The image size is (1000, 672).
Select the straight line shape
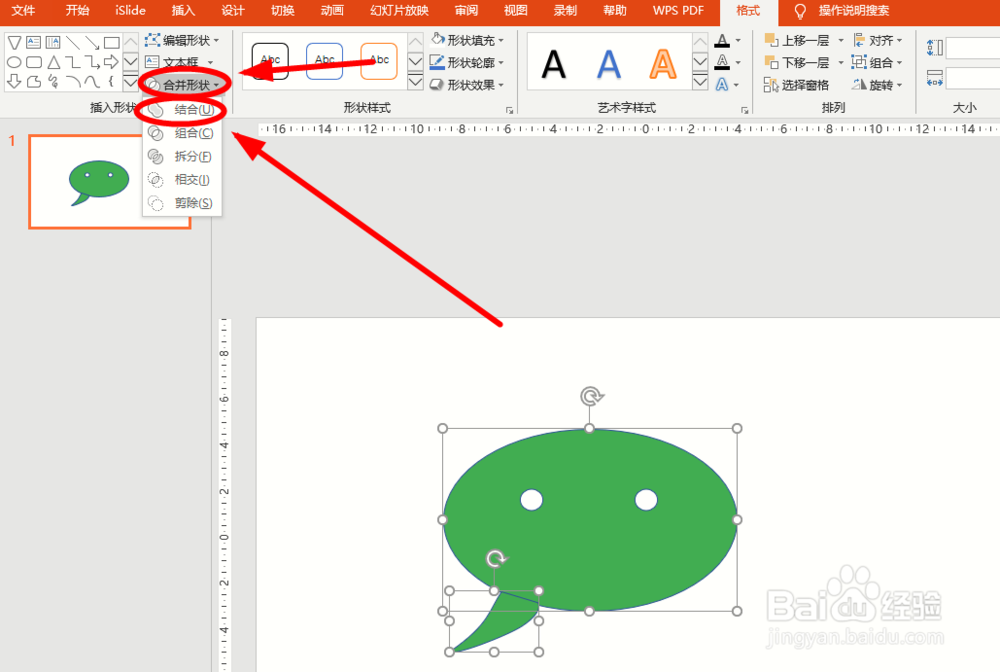pyautogui.click(x=73, y=43)
